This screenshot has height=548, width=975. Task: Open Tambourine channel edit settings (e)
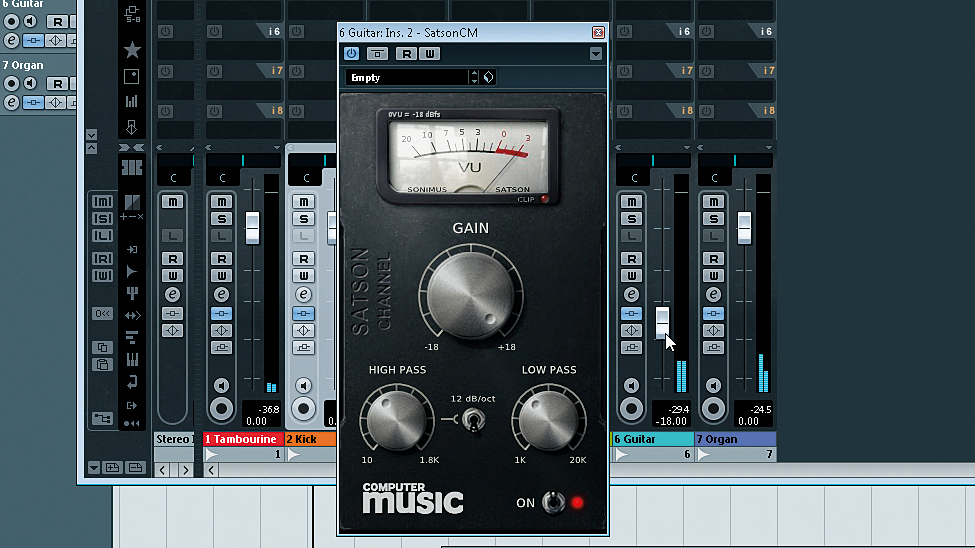tap(221, 294)
